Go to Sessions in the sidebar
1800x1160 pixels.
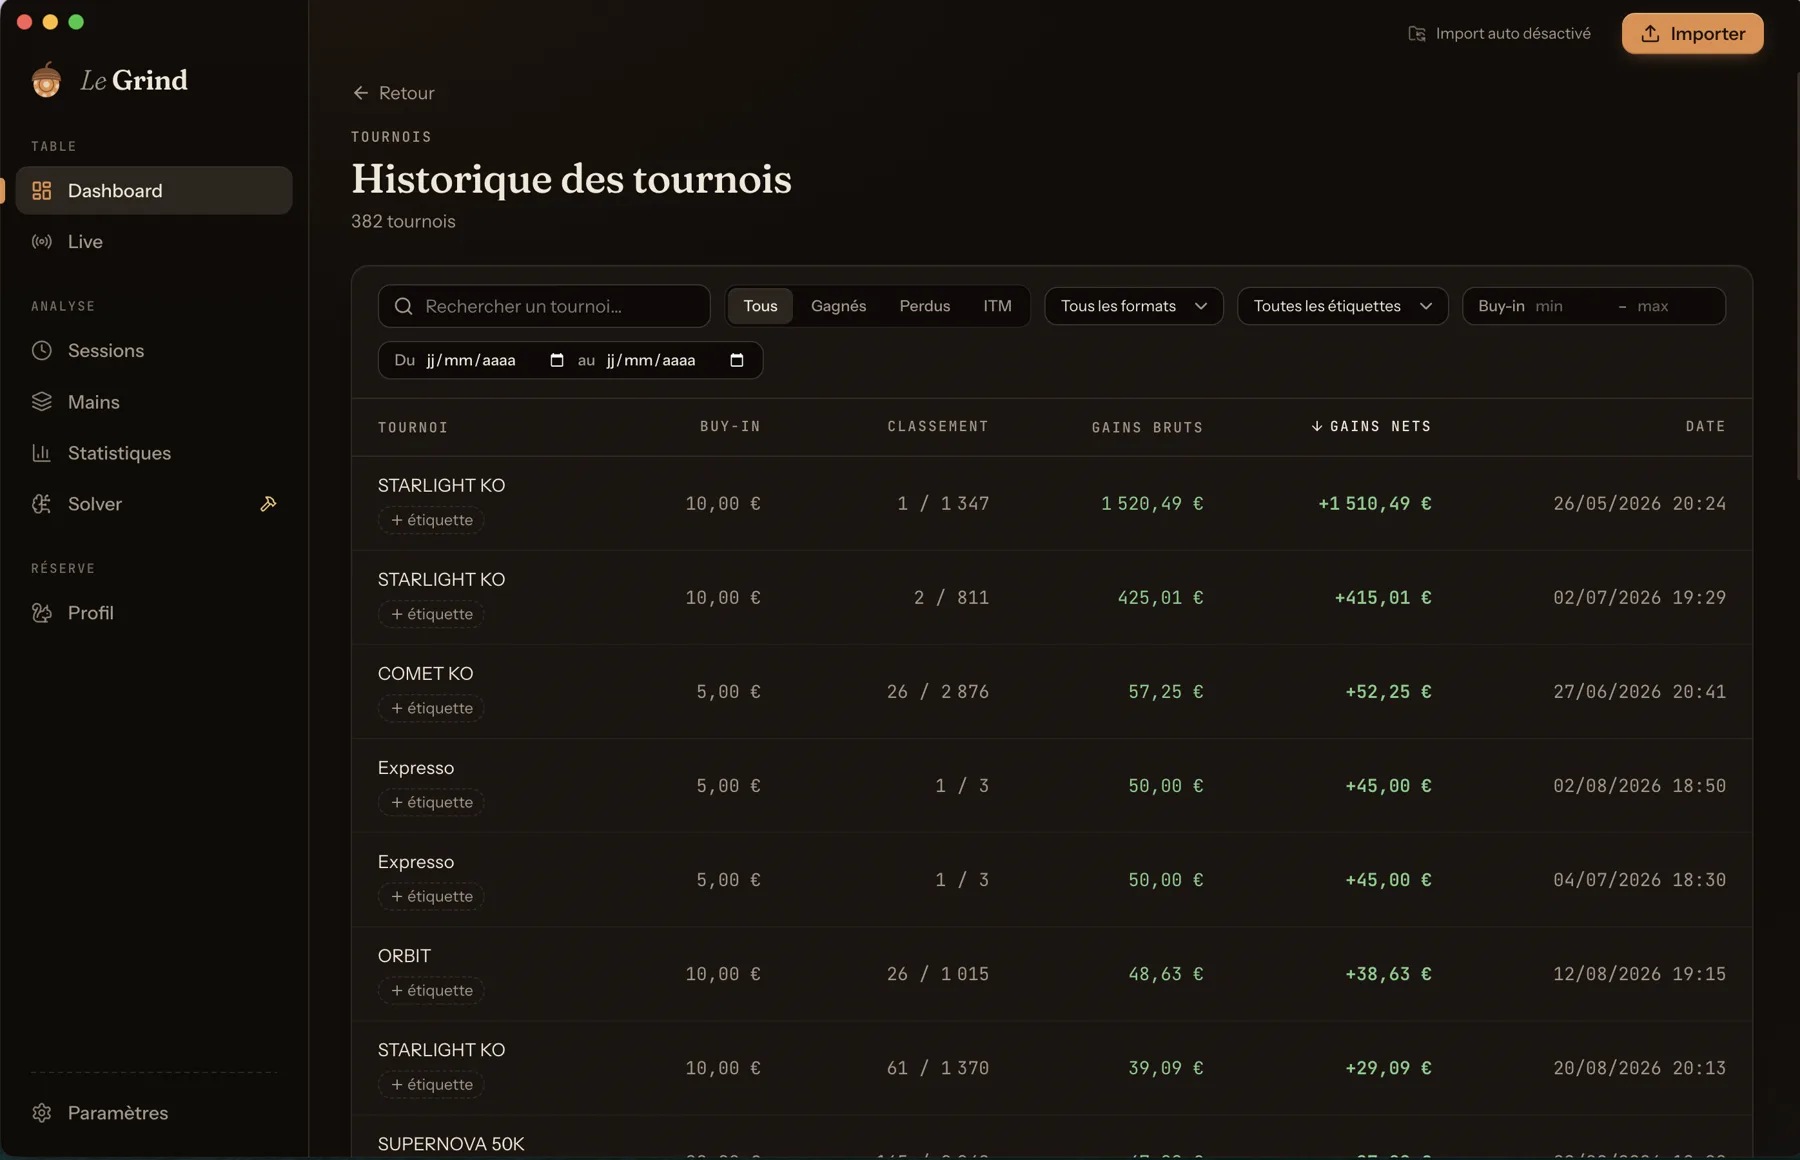pyautogui.click(x=154, y=350)
